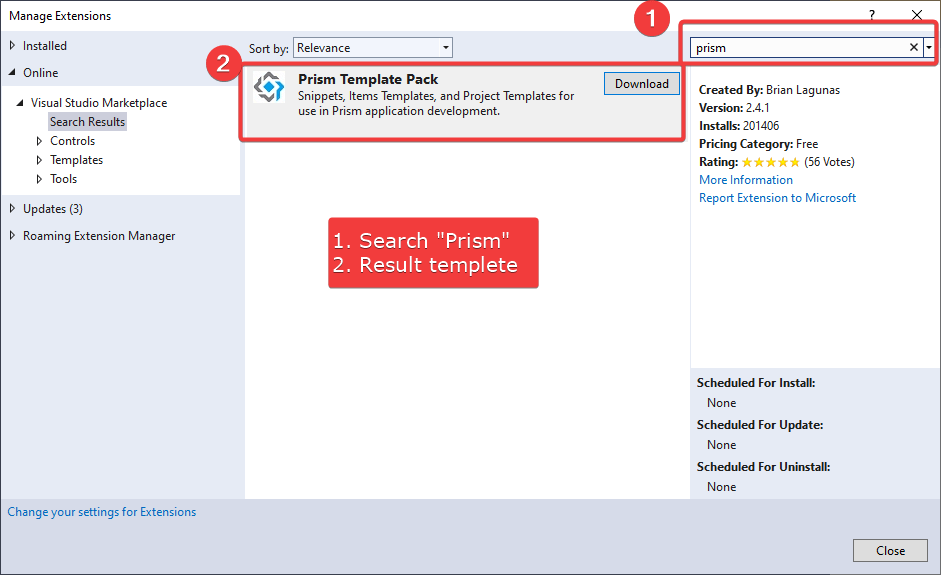This screenshot has height=575, width=941.
Task: Select Roaming Extension Manager tree item
Action: pyautogui.click(x=99, y=236)
